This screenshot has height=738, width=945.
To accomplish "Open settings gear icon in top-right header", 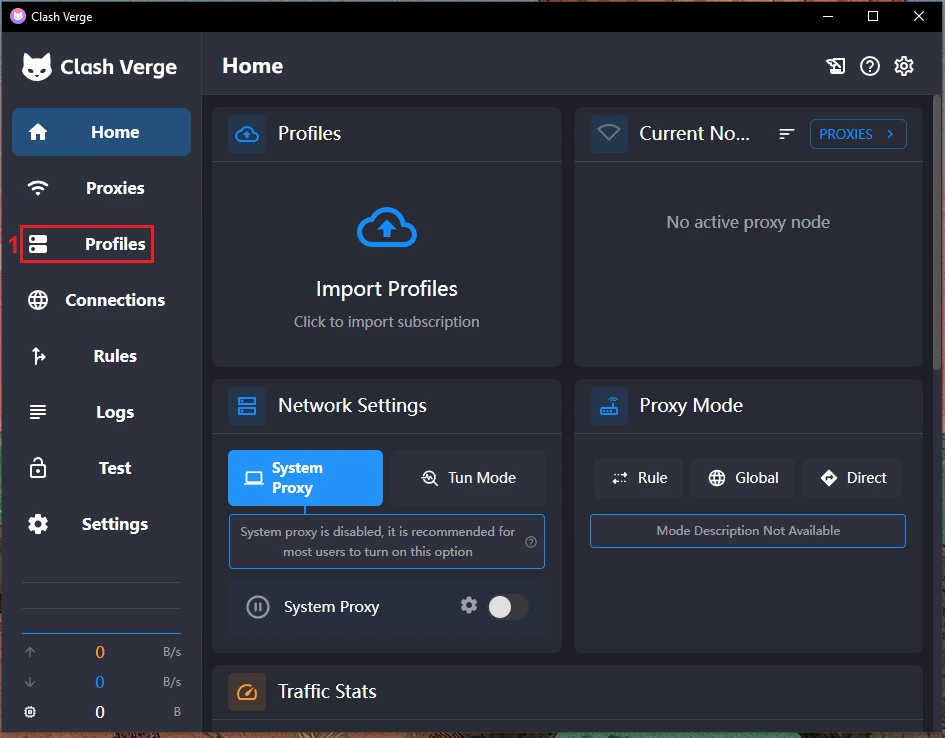I will [x=904, y=66].
